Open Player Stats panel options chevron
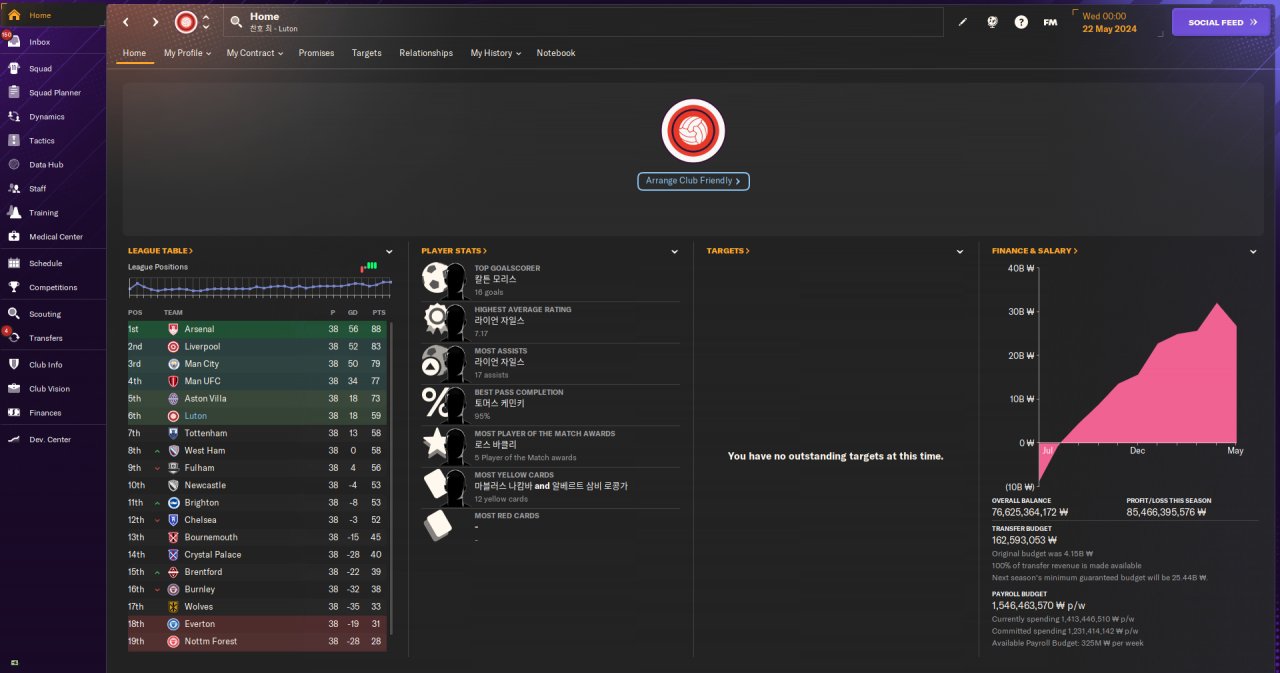1280x673 pixels. coord(675,252)
